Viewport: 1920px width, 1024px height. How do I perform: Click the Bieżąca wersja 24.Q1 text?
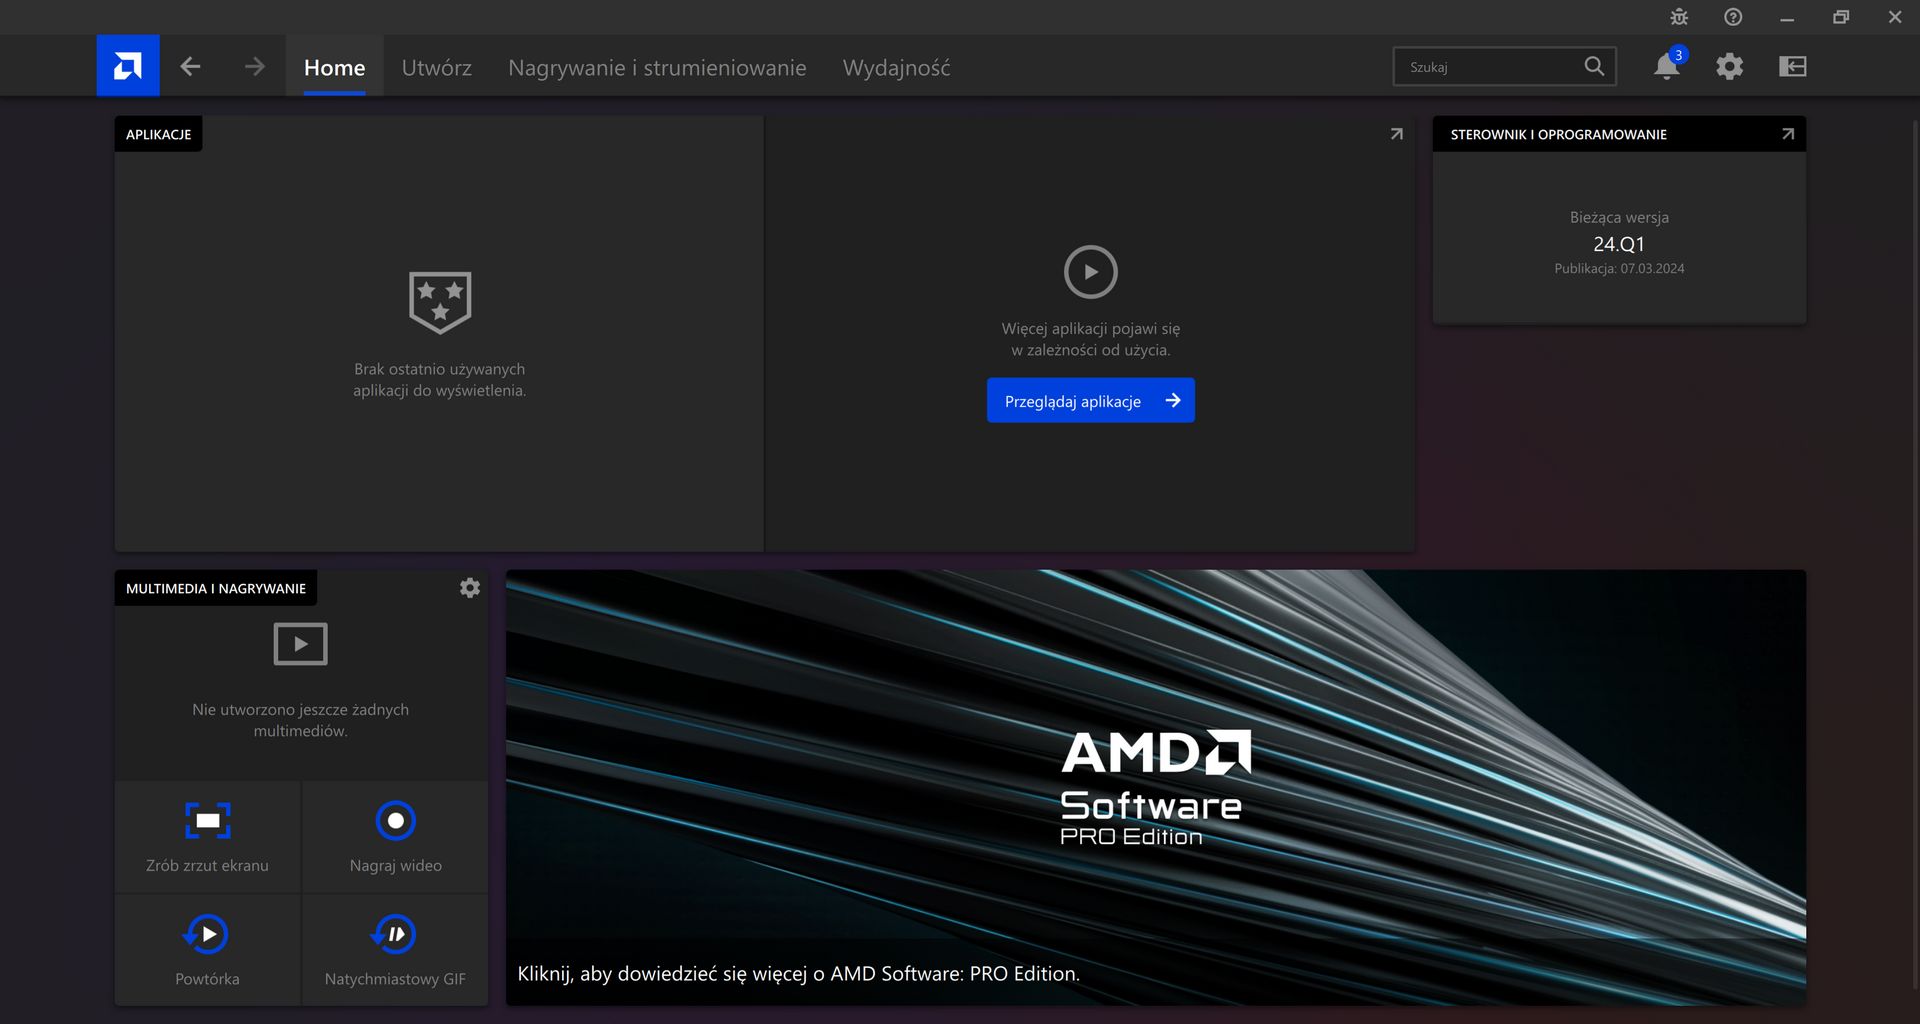pos(1619,232)
